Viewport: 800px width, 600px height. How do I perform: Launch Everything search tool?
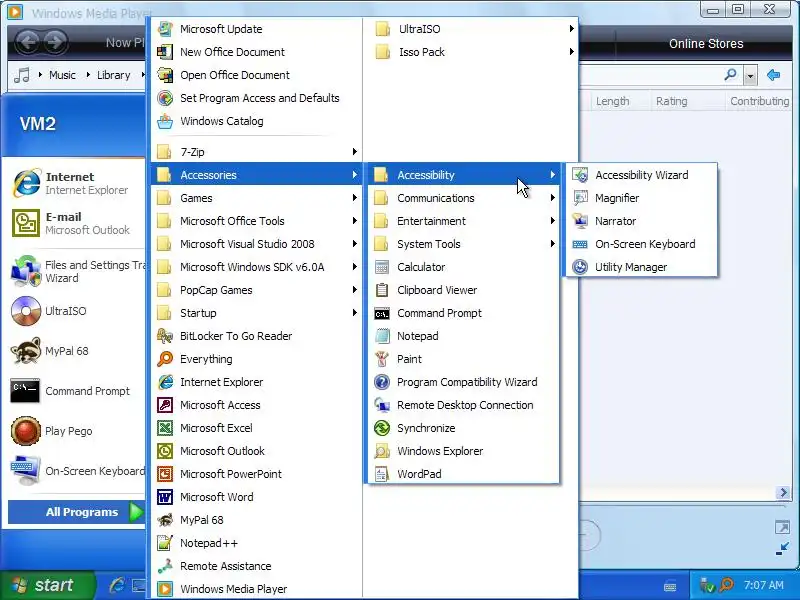pos(257,359)
